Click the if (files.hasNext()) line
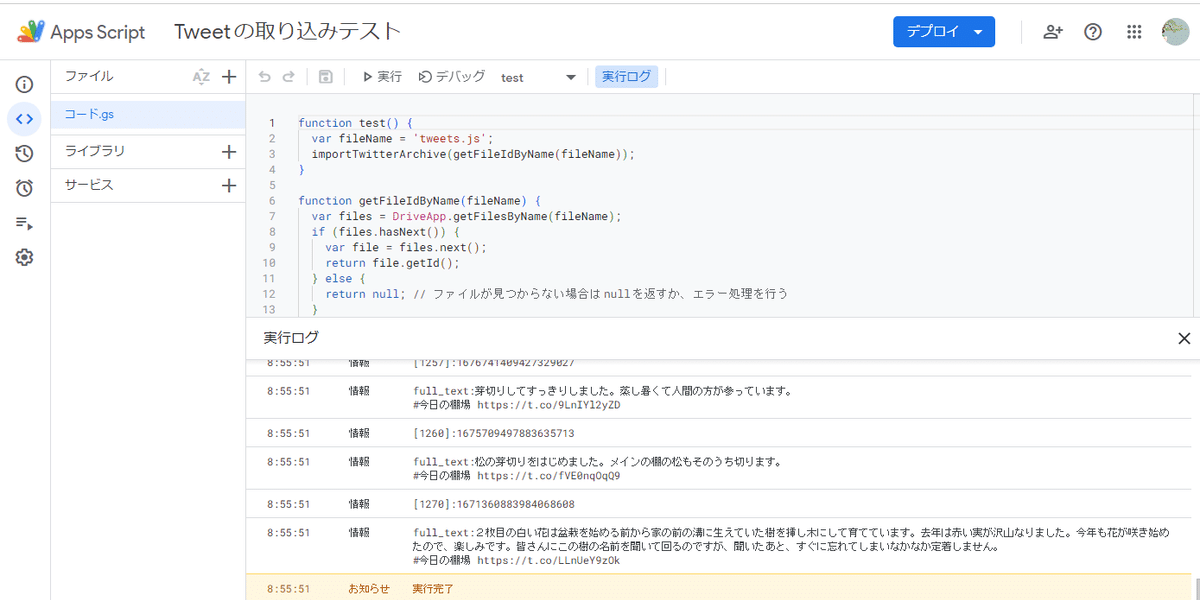Viewport: 1200px width, 600px height. pos(385,232)
